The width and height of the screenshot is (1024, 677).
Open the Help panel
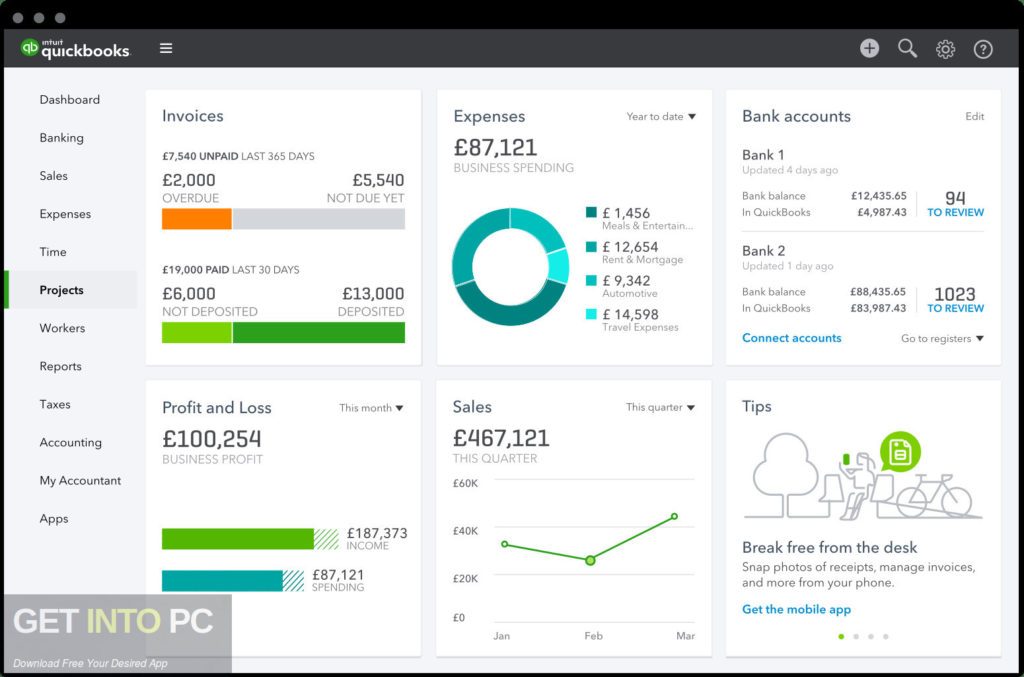click(983, 48)
